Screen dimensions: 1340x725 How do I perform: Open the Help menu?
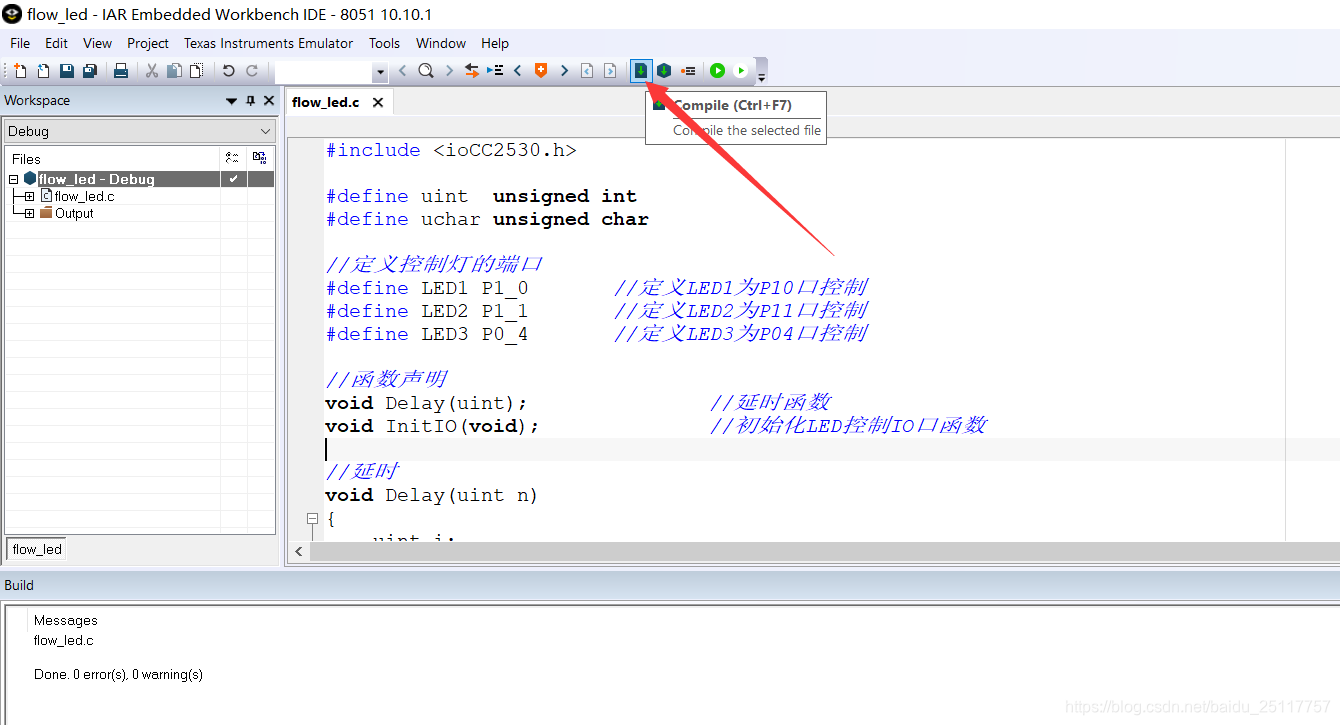point(495,43)
